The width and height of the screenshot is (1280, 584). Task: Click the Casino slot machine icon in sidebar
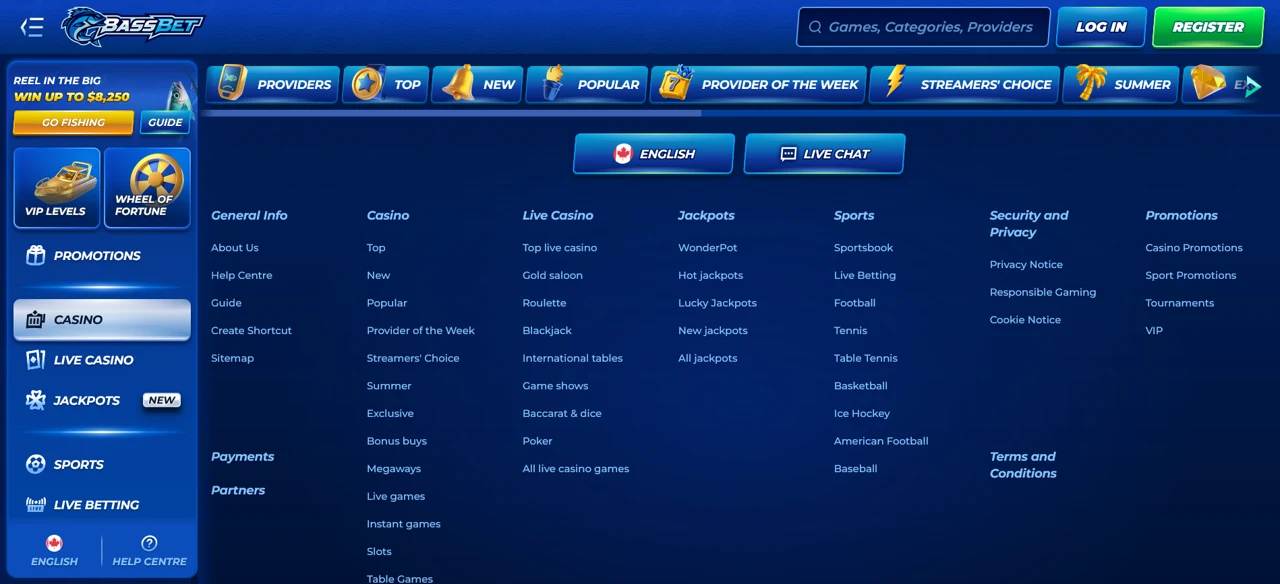(x=36, y=320)
